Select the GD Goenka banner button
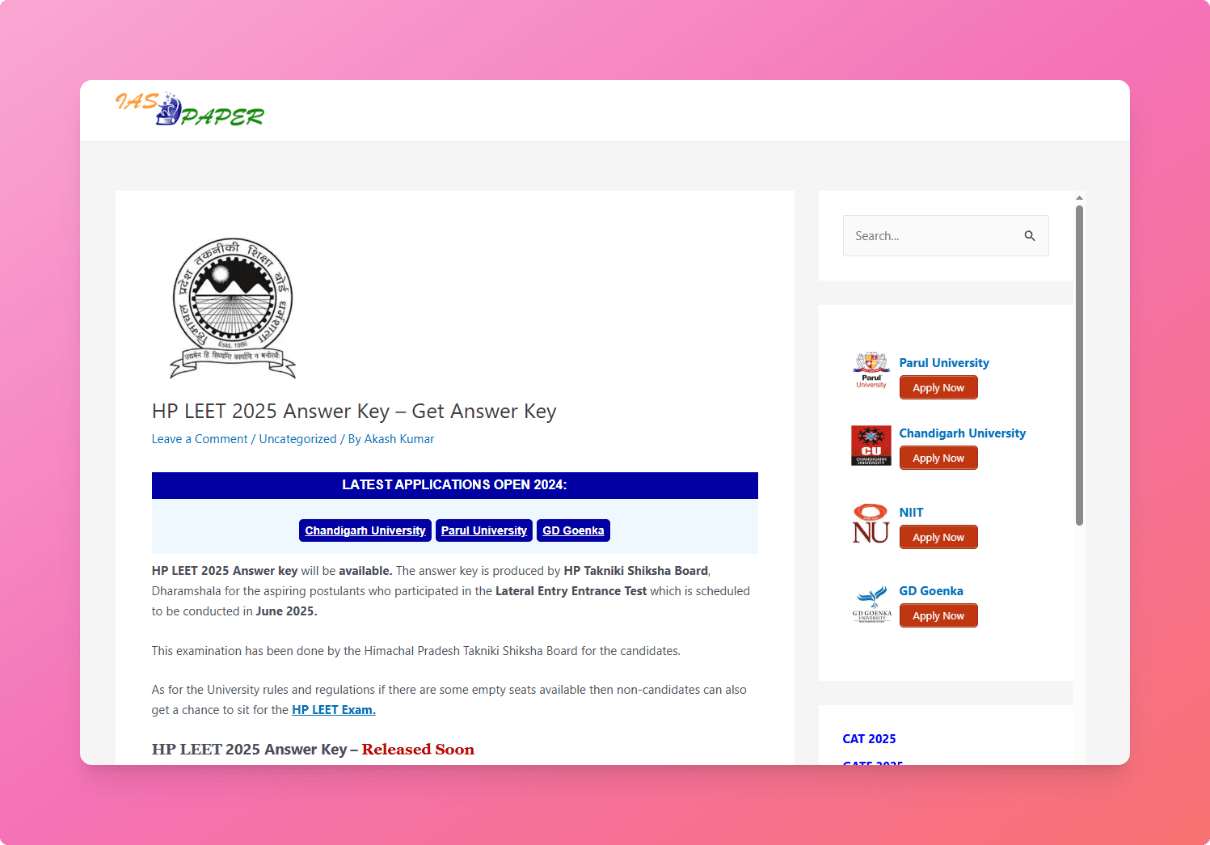 coord(573,531)
